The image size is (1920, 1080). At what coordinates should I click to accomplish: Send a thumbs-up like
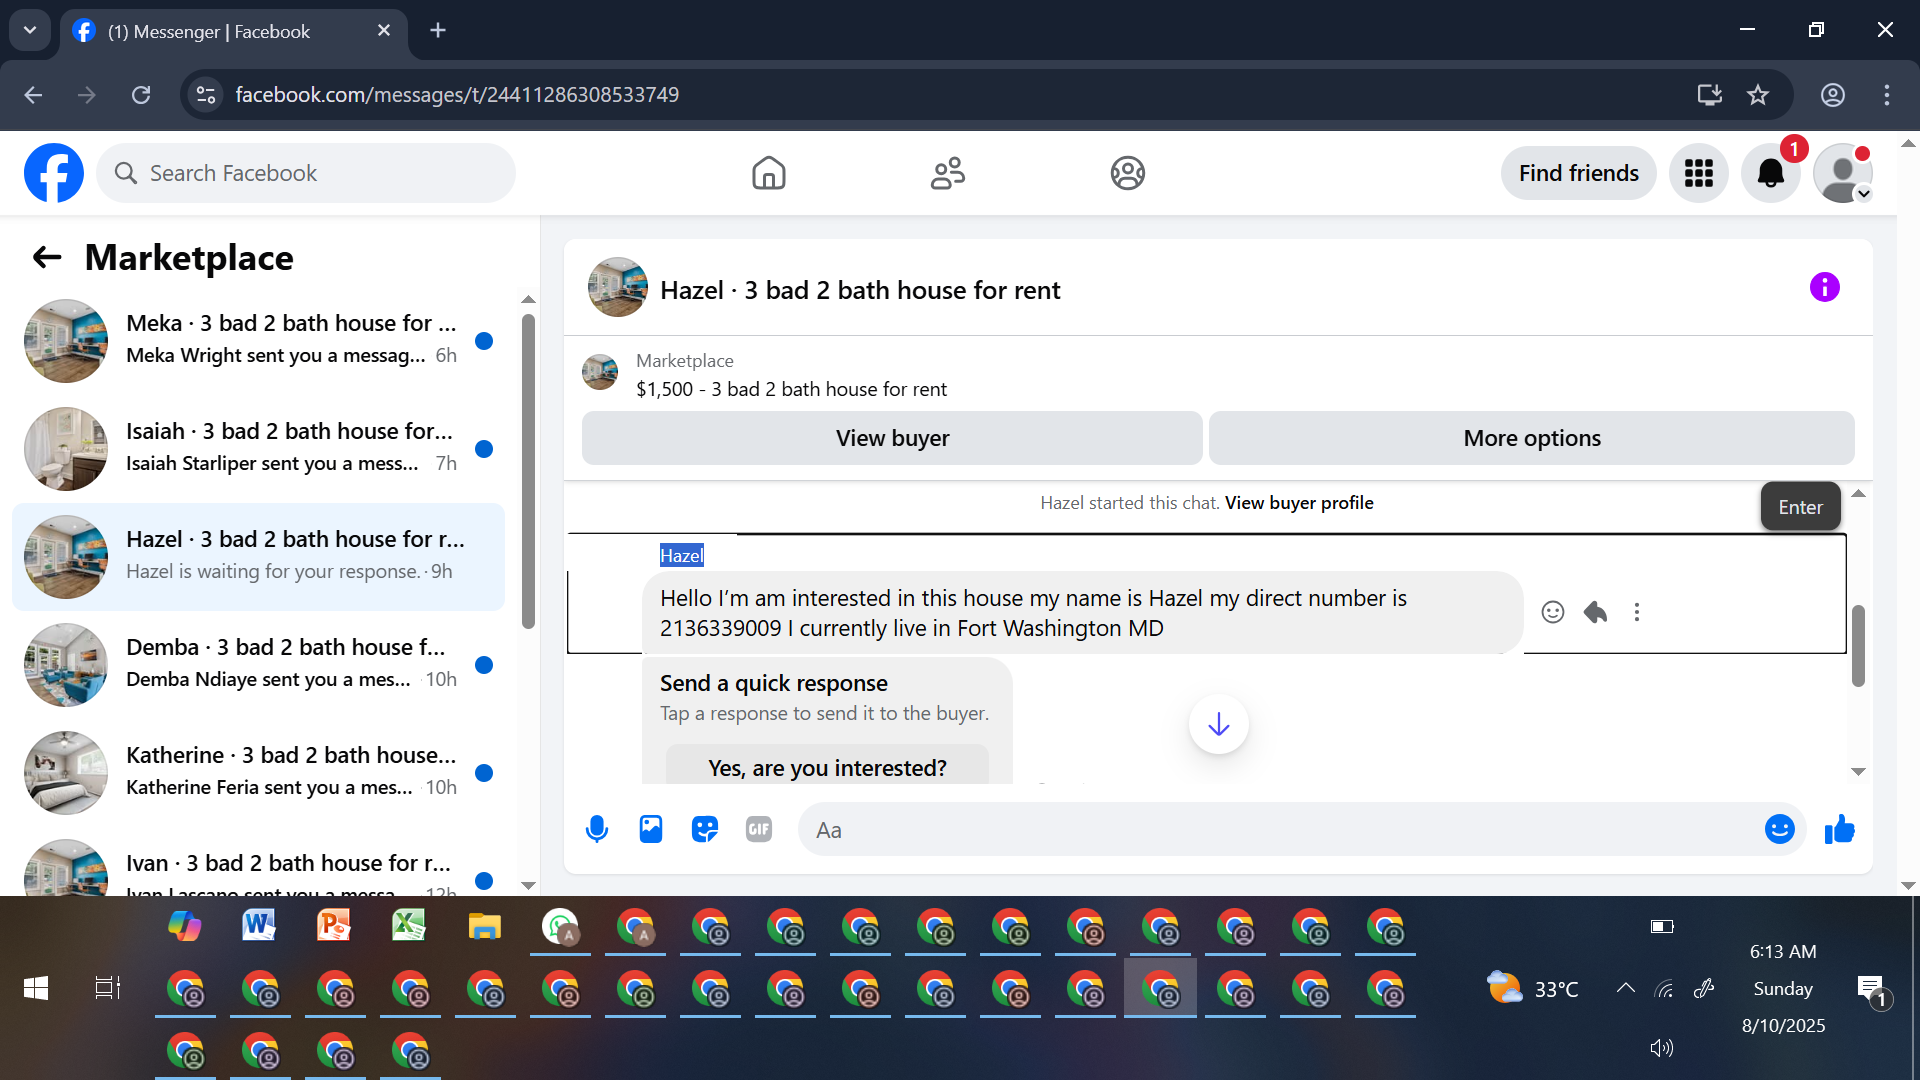[1839, 829]
